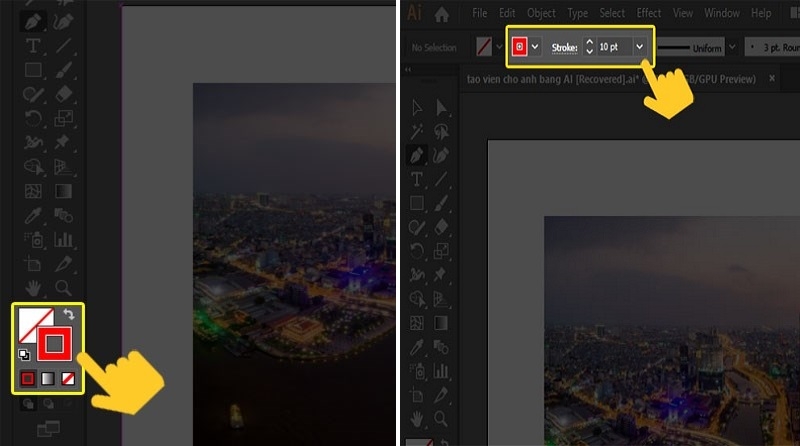
Task: Open stroke weight dropdown next to 10 pt
Action: tap(639, 46)
